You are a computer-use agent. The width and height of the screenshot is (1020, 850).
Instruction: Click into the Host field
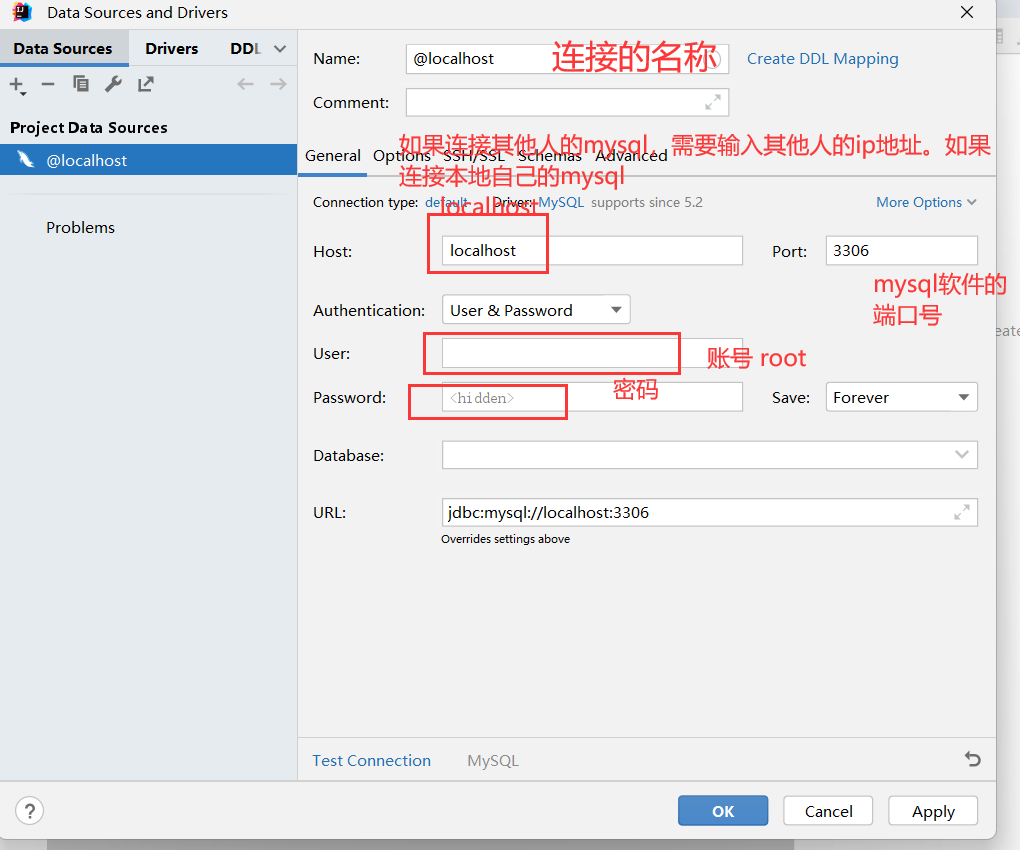tap(592, 250)
